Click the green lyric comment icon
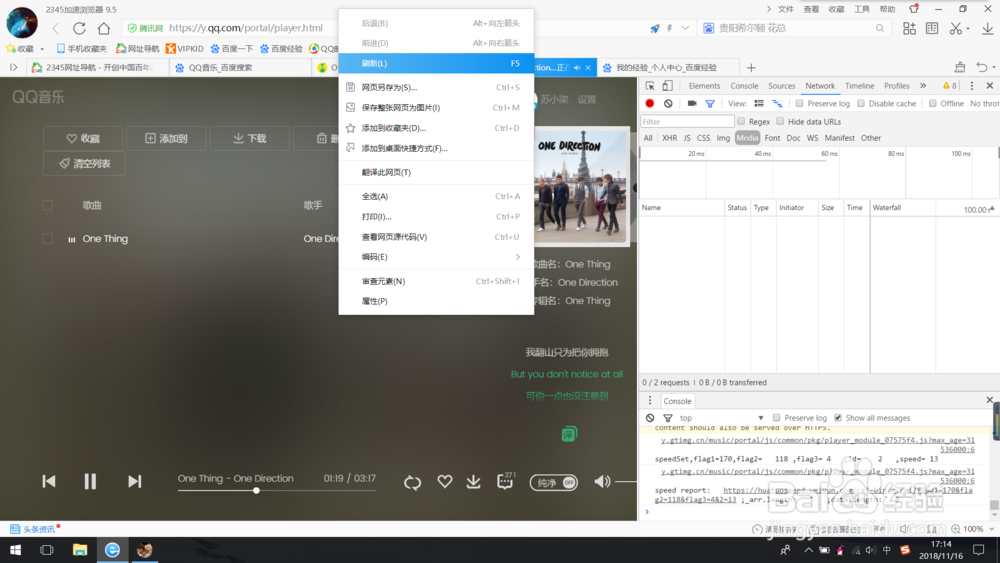 click(x=569, y=434)
